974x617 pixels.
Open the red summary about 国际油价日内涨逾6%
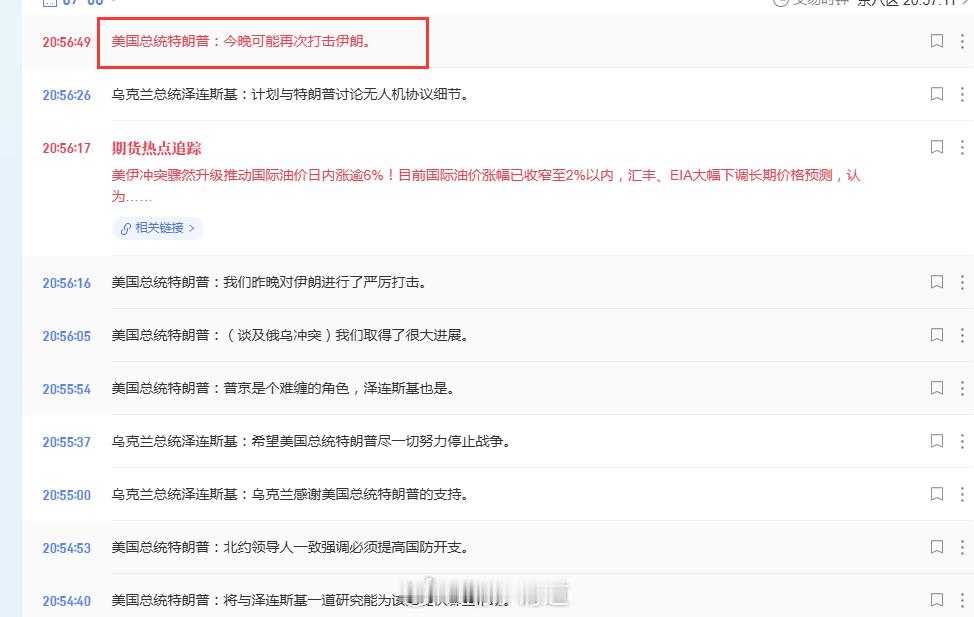(x=486, y=185)
